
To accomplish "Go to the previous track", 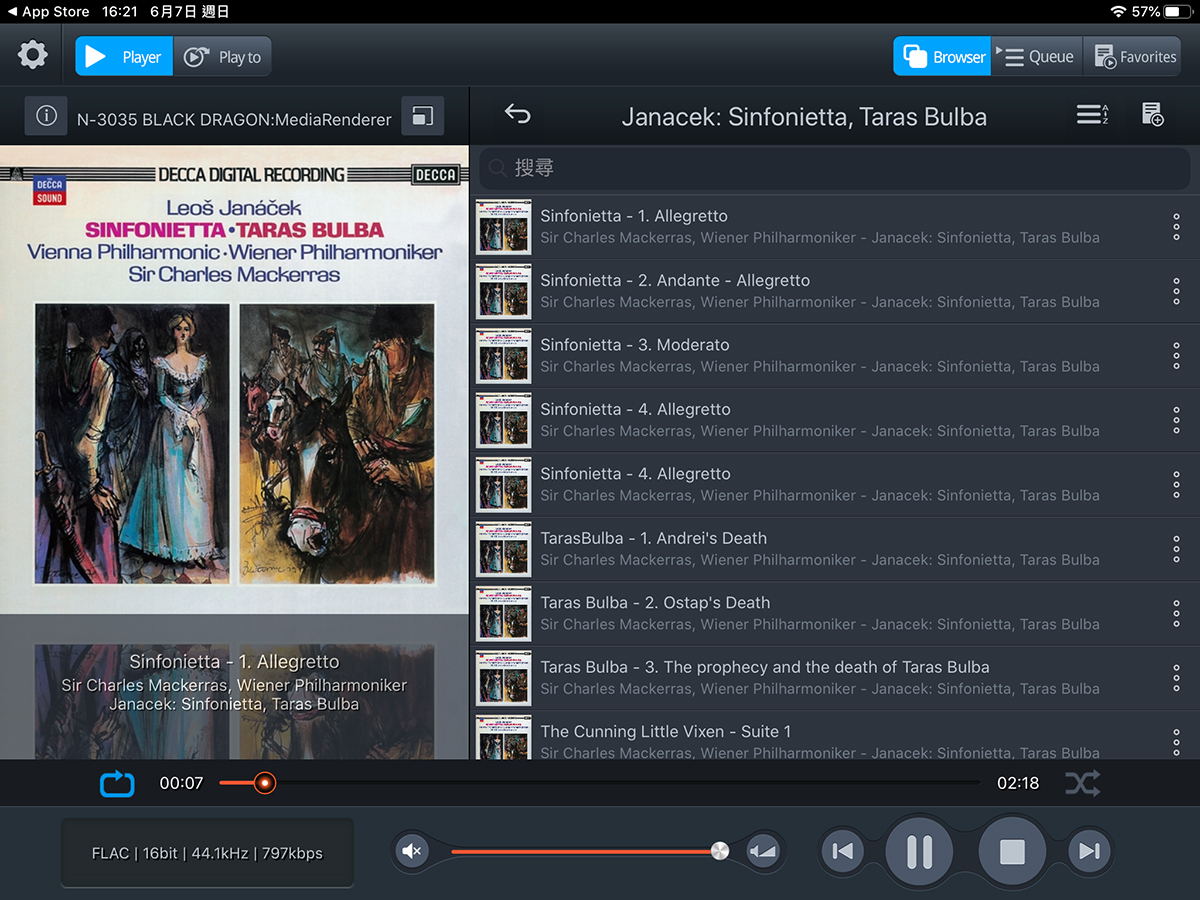I will click(843, 852).
